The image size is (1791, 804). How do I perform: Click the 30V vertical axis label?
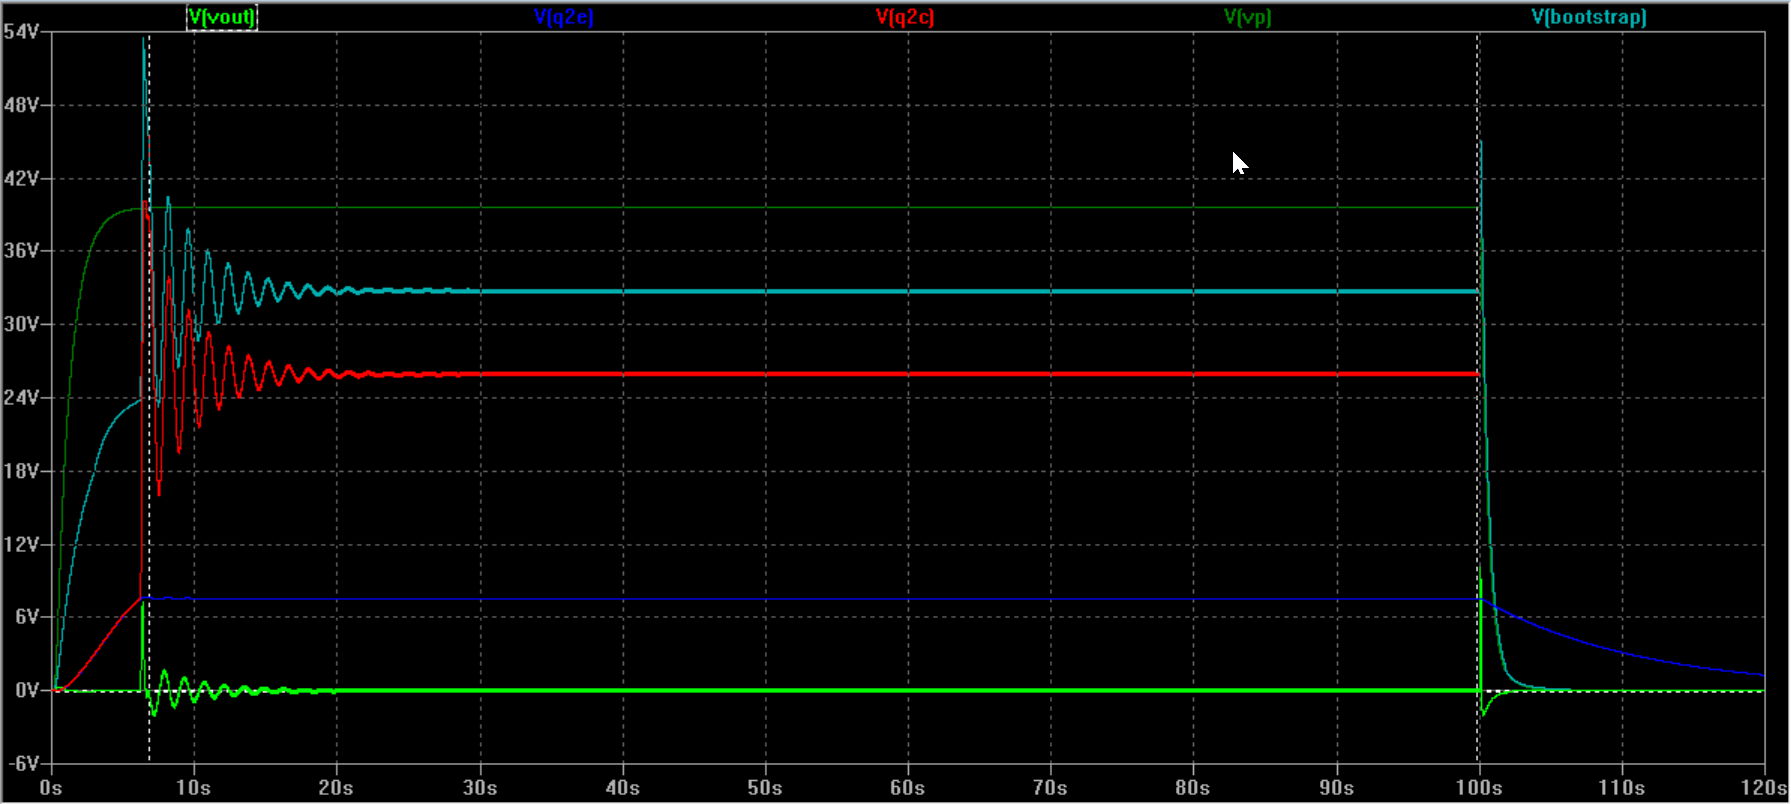tap(21, 324)
